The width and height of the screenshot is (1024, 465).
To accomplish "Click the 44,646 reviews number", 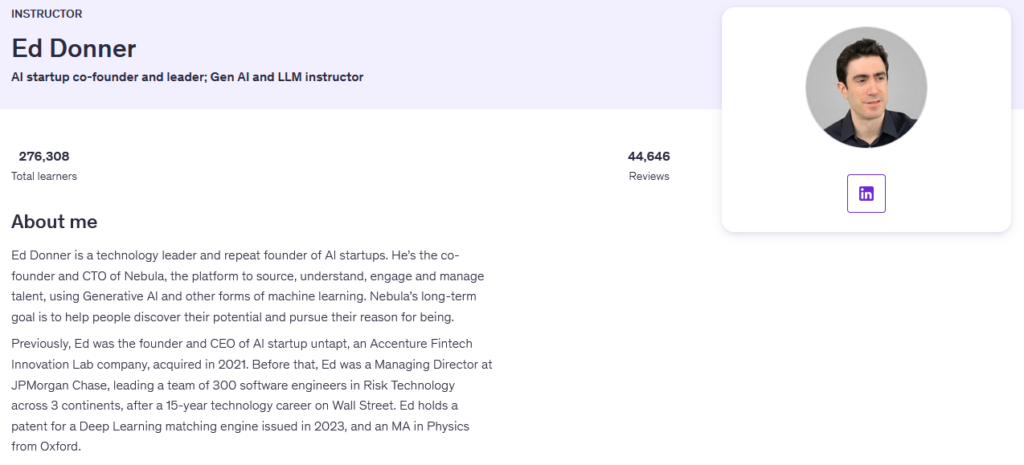I will 648,156.
